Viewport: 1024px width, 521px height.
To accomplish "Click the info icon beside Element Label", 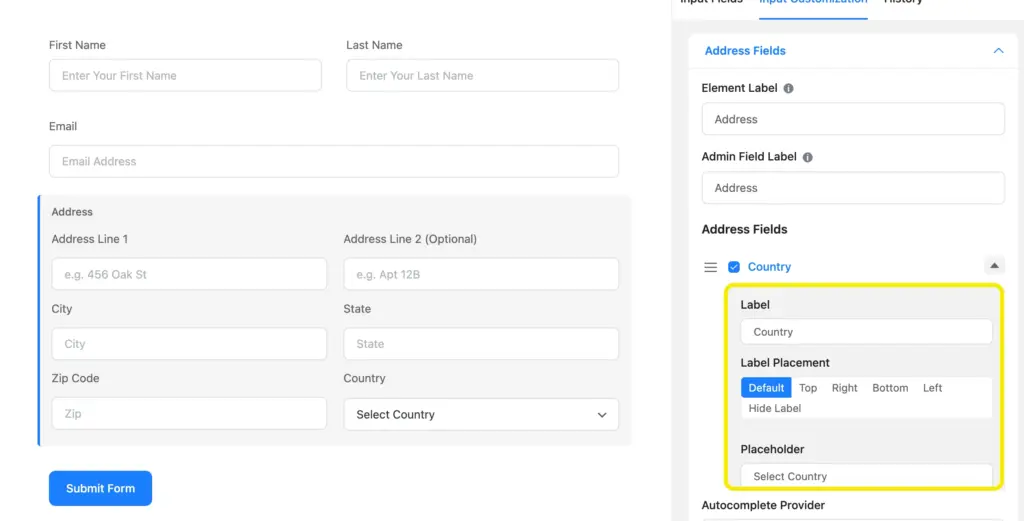I will coord(789,88).
